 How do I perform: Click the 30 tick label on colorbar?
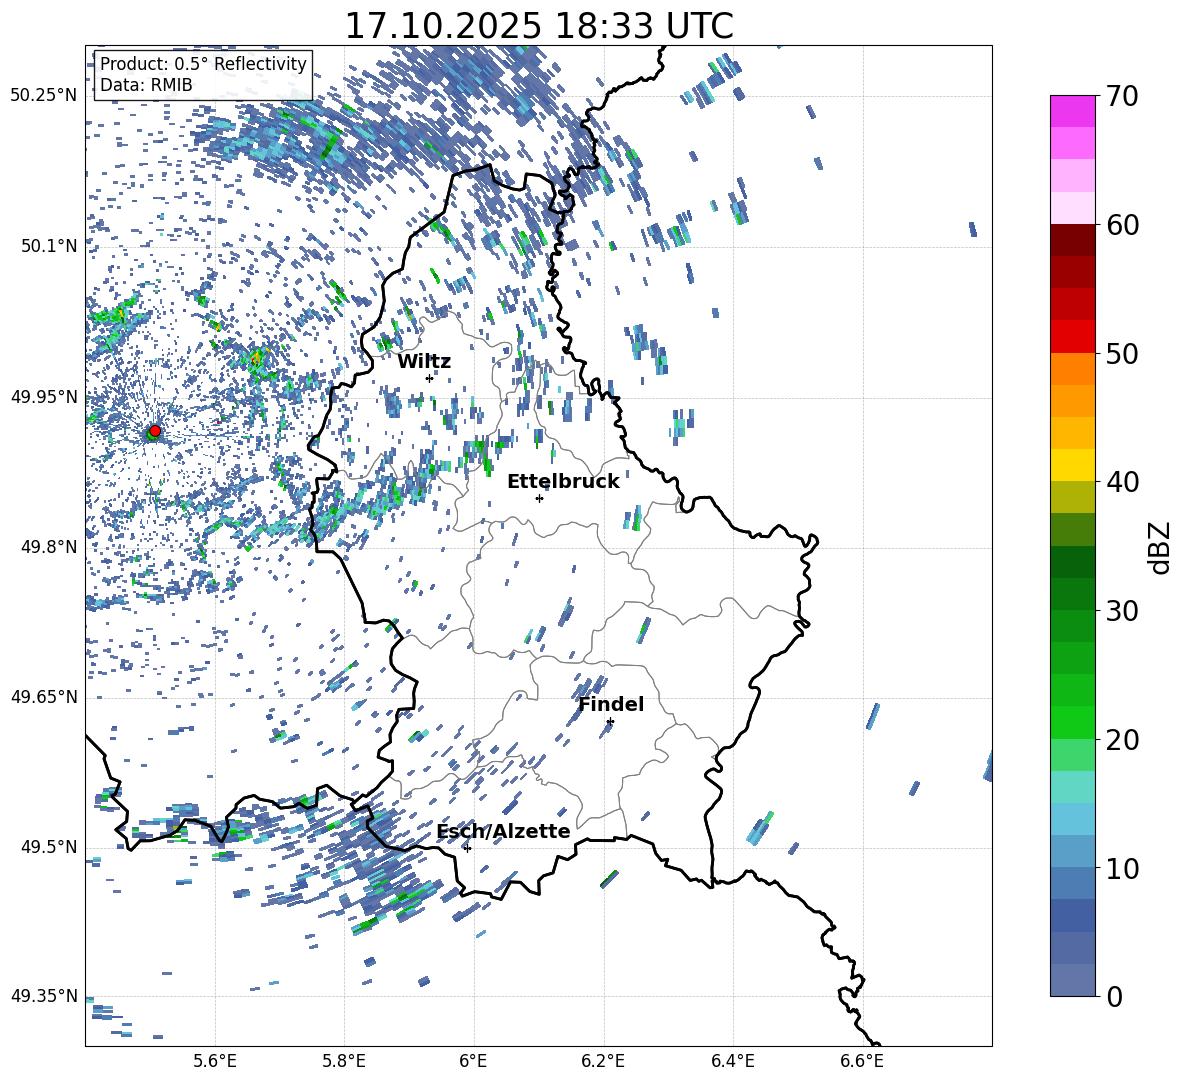[x=1122, y=611]
